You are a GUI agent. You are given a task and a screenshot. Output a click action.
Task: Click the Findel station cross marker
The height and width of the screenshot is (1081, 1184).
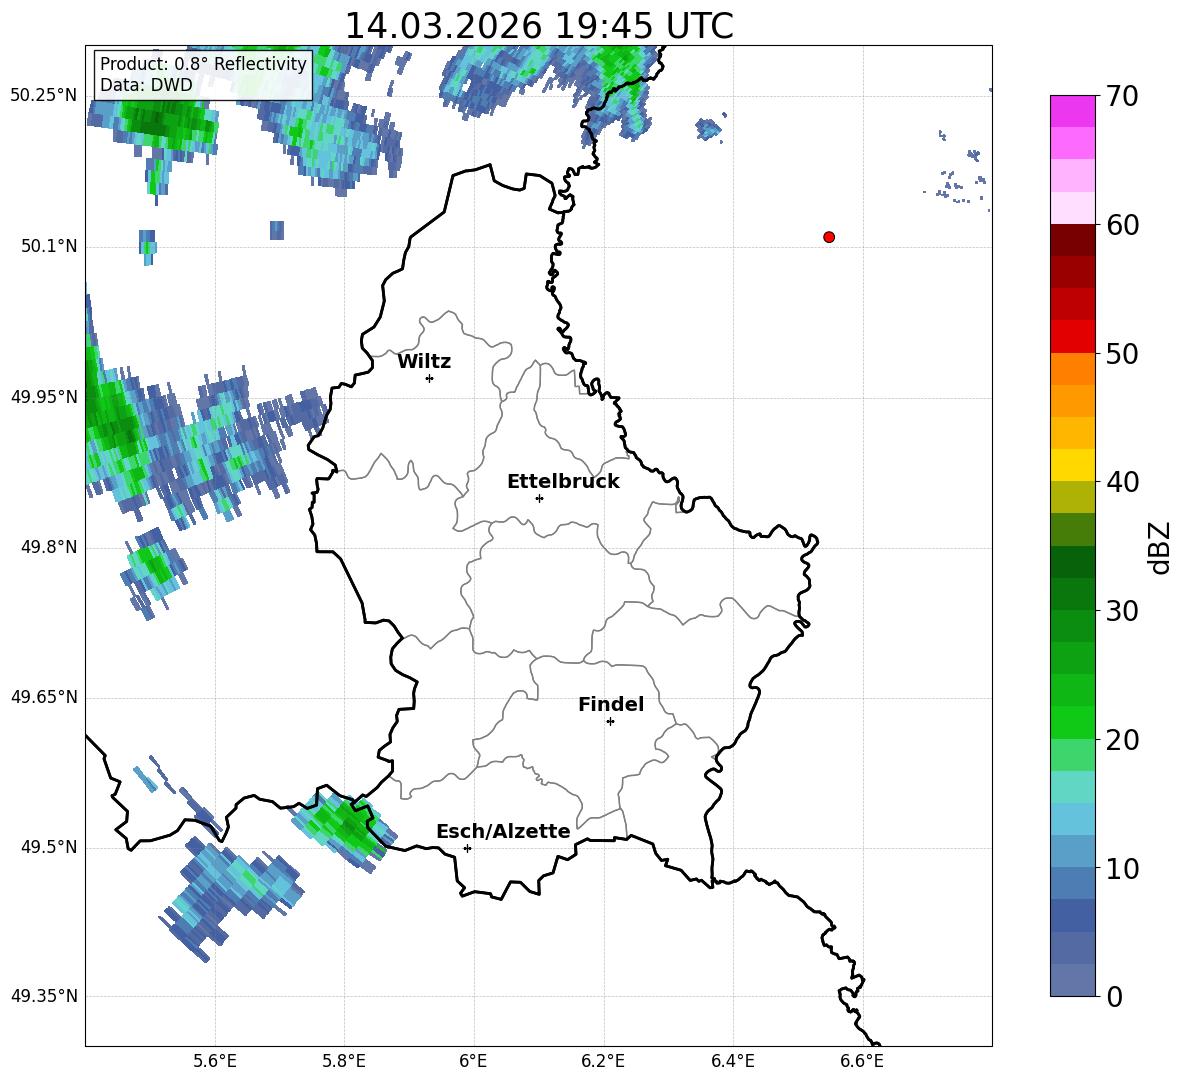coord(610,722)
